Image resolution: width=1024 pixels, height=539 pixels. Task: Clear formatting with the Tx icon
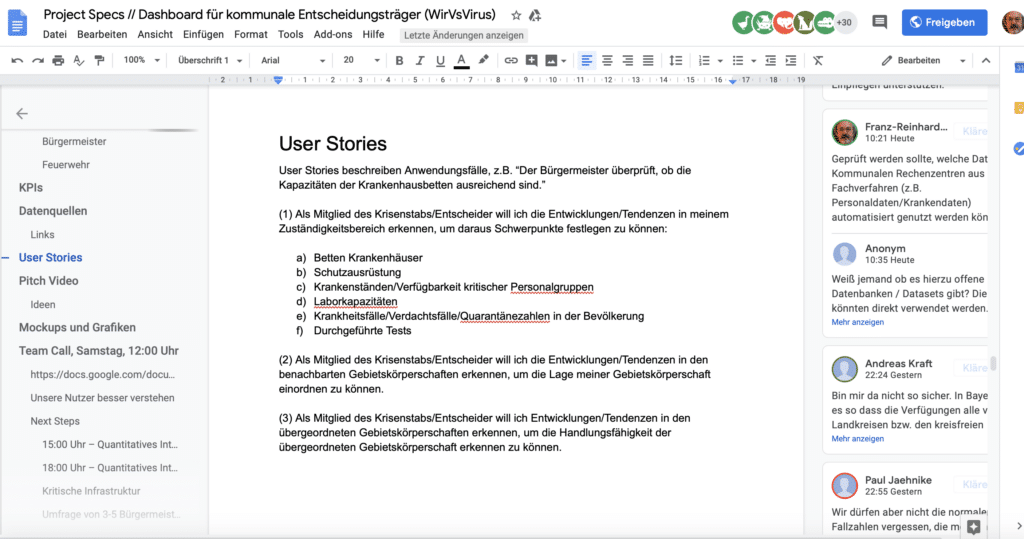pos(818,61)
